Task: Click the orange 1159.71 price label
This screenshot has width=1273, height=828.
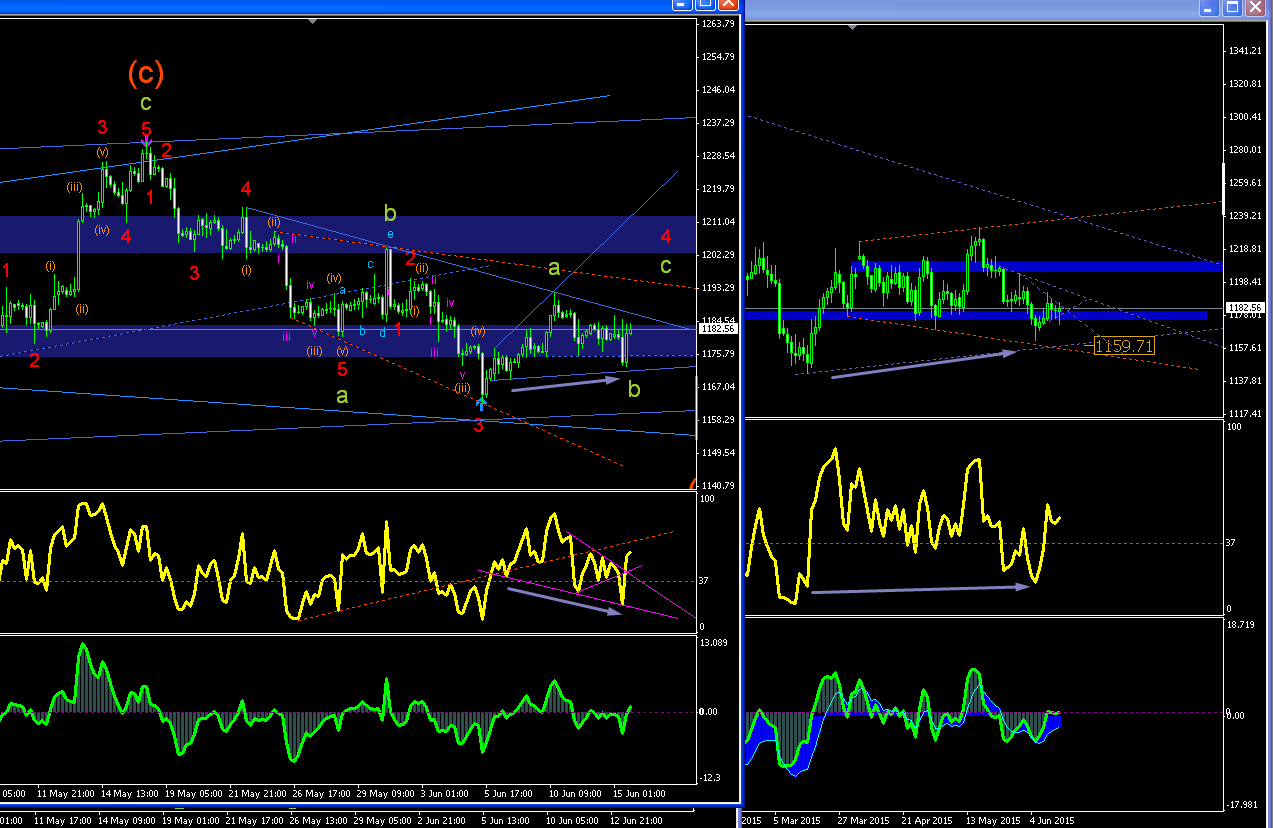Action: (1125, 346)
